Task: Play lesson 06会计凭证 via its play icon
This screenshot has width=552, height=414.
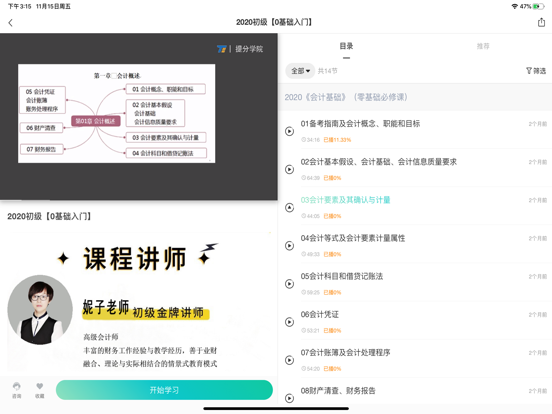Action: (289, 322)
